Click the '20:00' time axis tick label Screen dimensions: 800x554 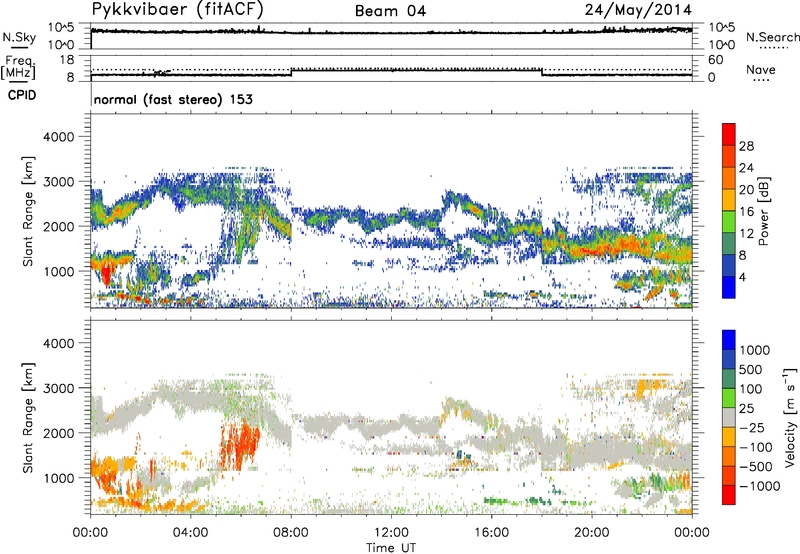pos(592,533)
